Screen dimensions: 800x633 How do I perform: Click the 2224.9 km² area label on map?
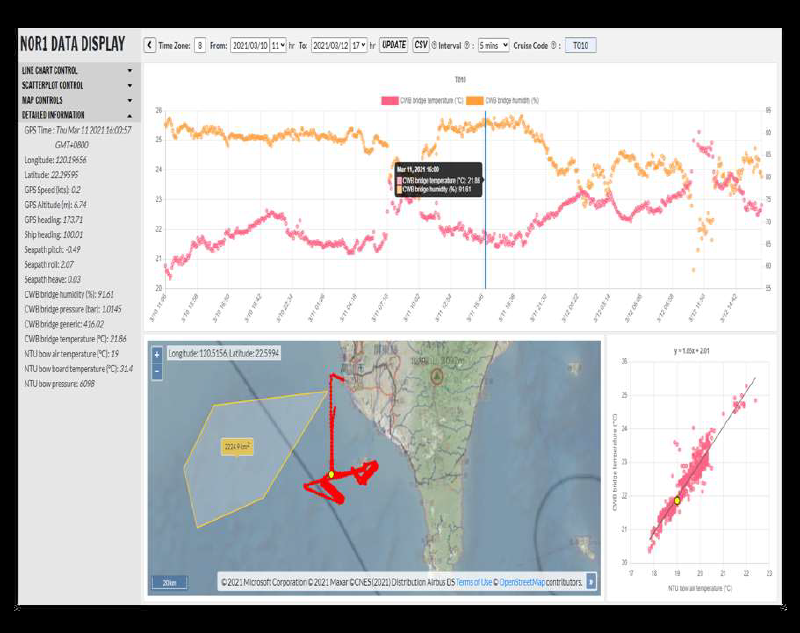pyautogui.click(x=237, y=447)
